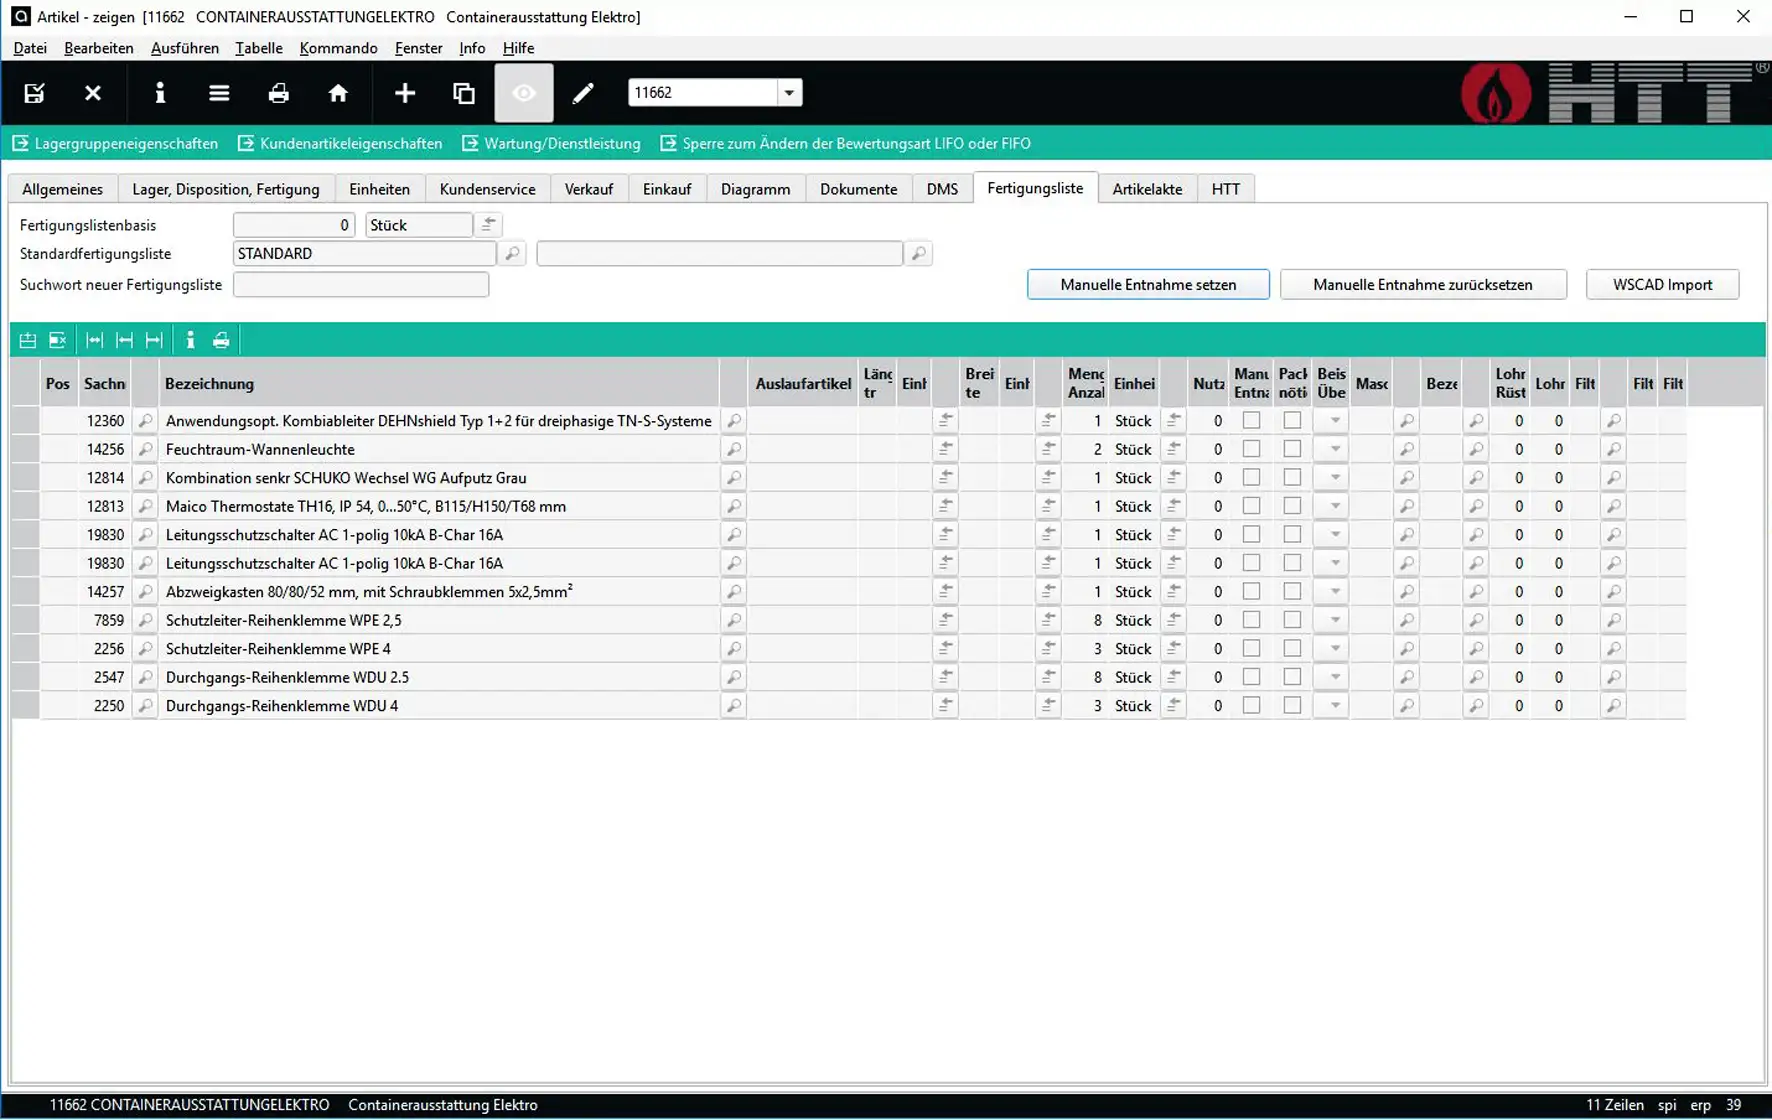Screen dimensions: 1772x1120
Task: Sort by the Bezeichnung column header
Action: point(439,384)
